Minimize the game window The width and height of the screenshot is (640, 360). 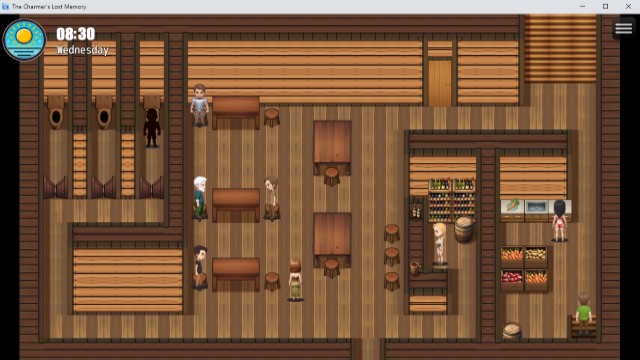[582, 7]
